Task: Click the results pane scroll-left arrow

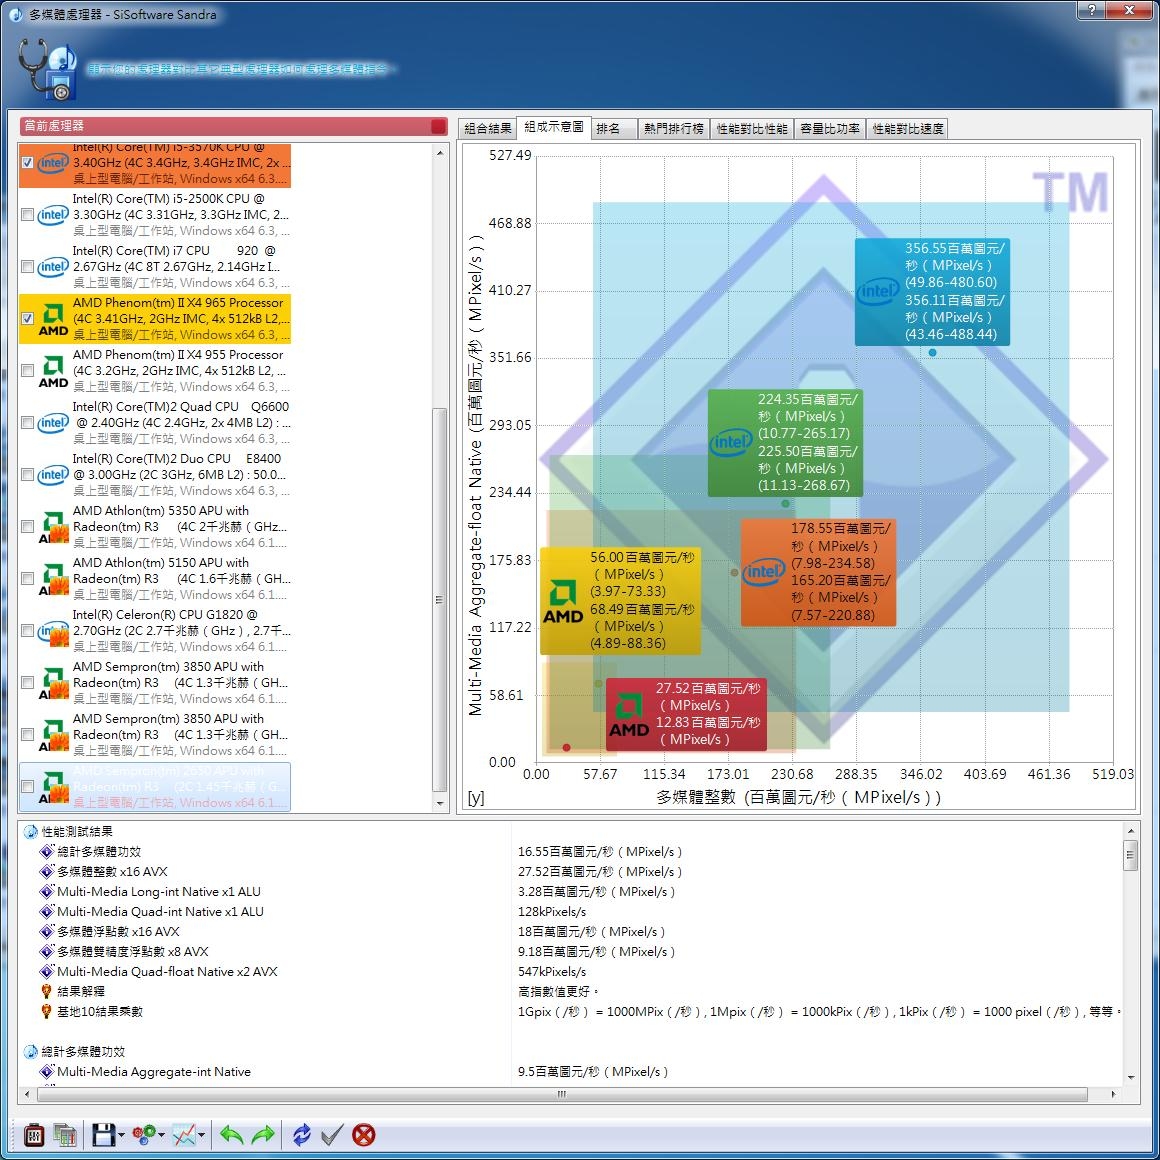Action: (x=28, y=1093)
